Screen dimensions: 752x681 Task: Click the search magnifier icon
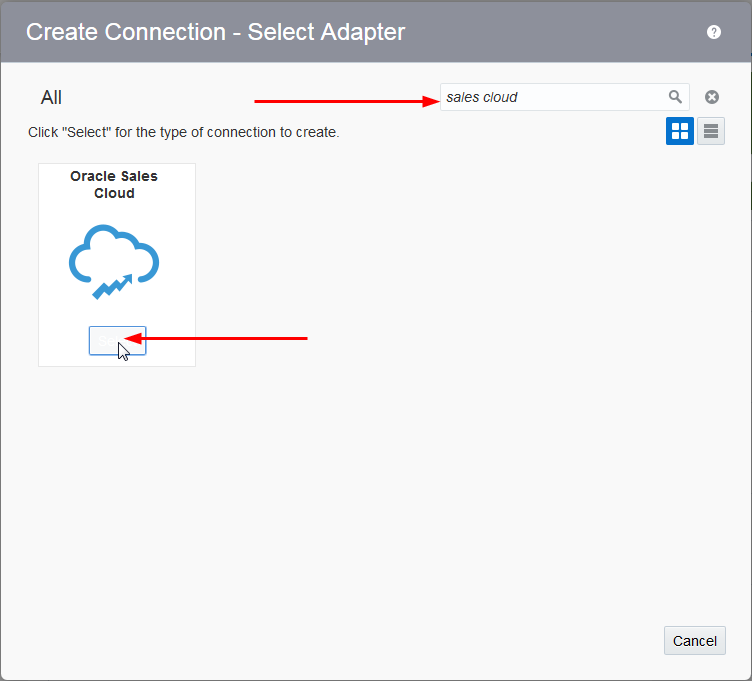675,97
